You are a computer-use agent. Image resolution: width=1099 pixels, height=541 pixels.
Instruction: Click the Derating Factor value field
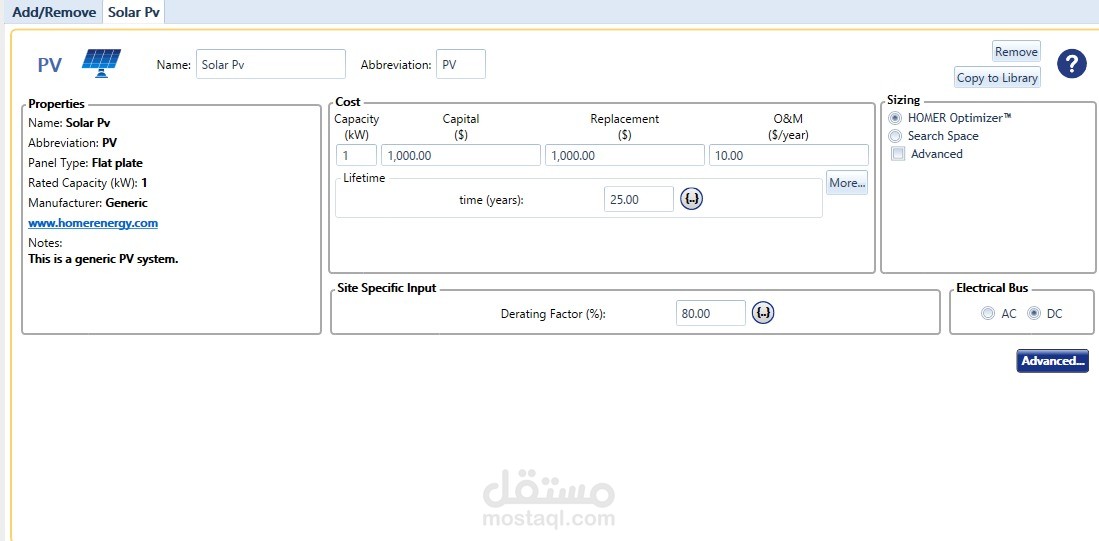pos(710,313)
